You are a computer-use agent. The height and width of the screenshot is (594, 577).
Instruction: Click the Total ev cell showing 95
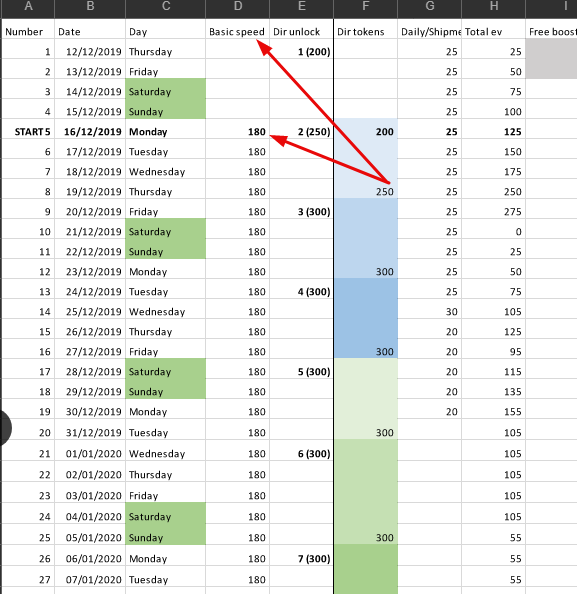click(x=494, y=352)
